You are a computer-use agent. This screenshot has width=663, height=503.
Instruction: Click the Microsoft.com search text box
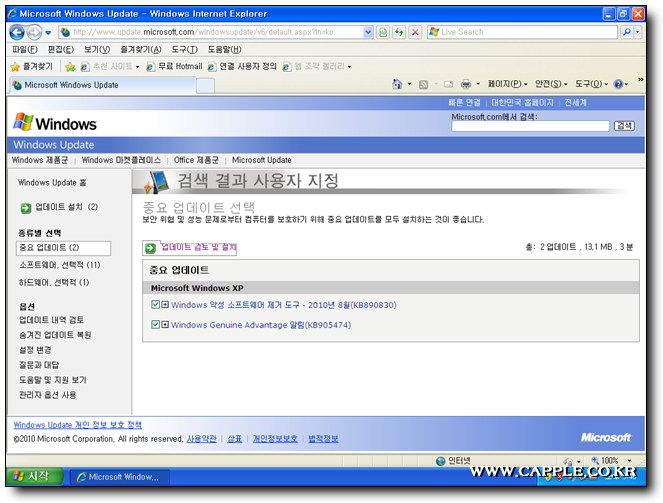click(x=530, y=126)
